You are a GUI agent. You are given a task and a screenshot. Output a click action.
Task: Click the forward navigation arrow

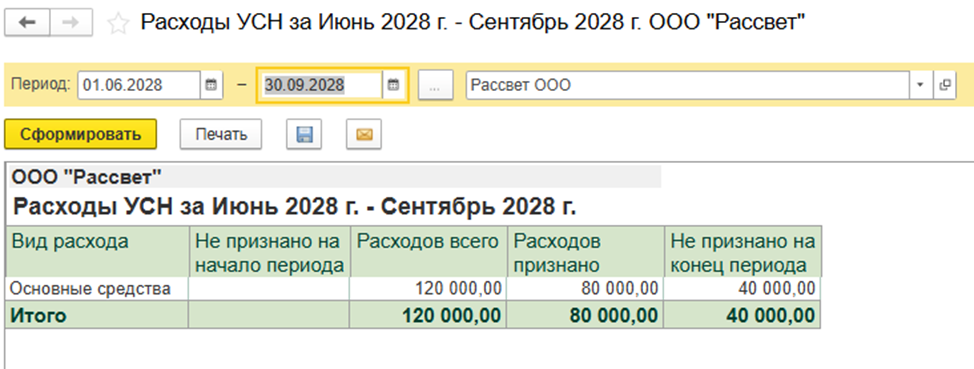click(x=71, y=24)
